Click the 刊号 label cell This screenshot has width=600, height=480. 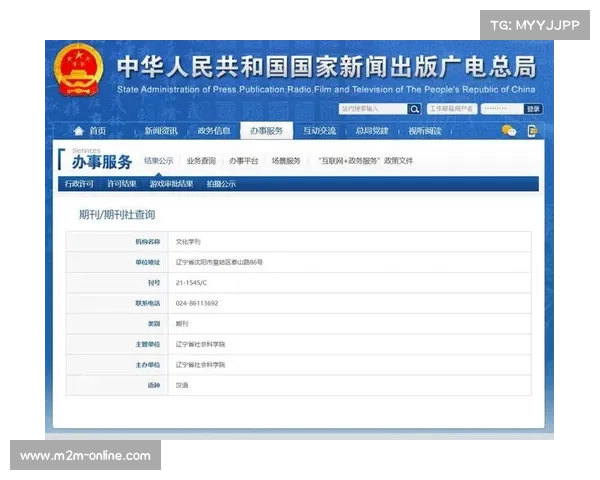117,283
